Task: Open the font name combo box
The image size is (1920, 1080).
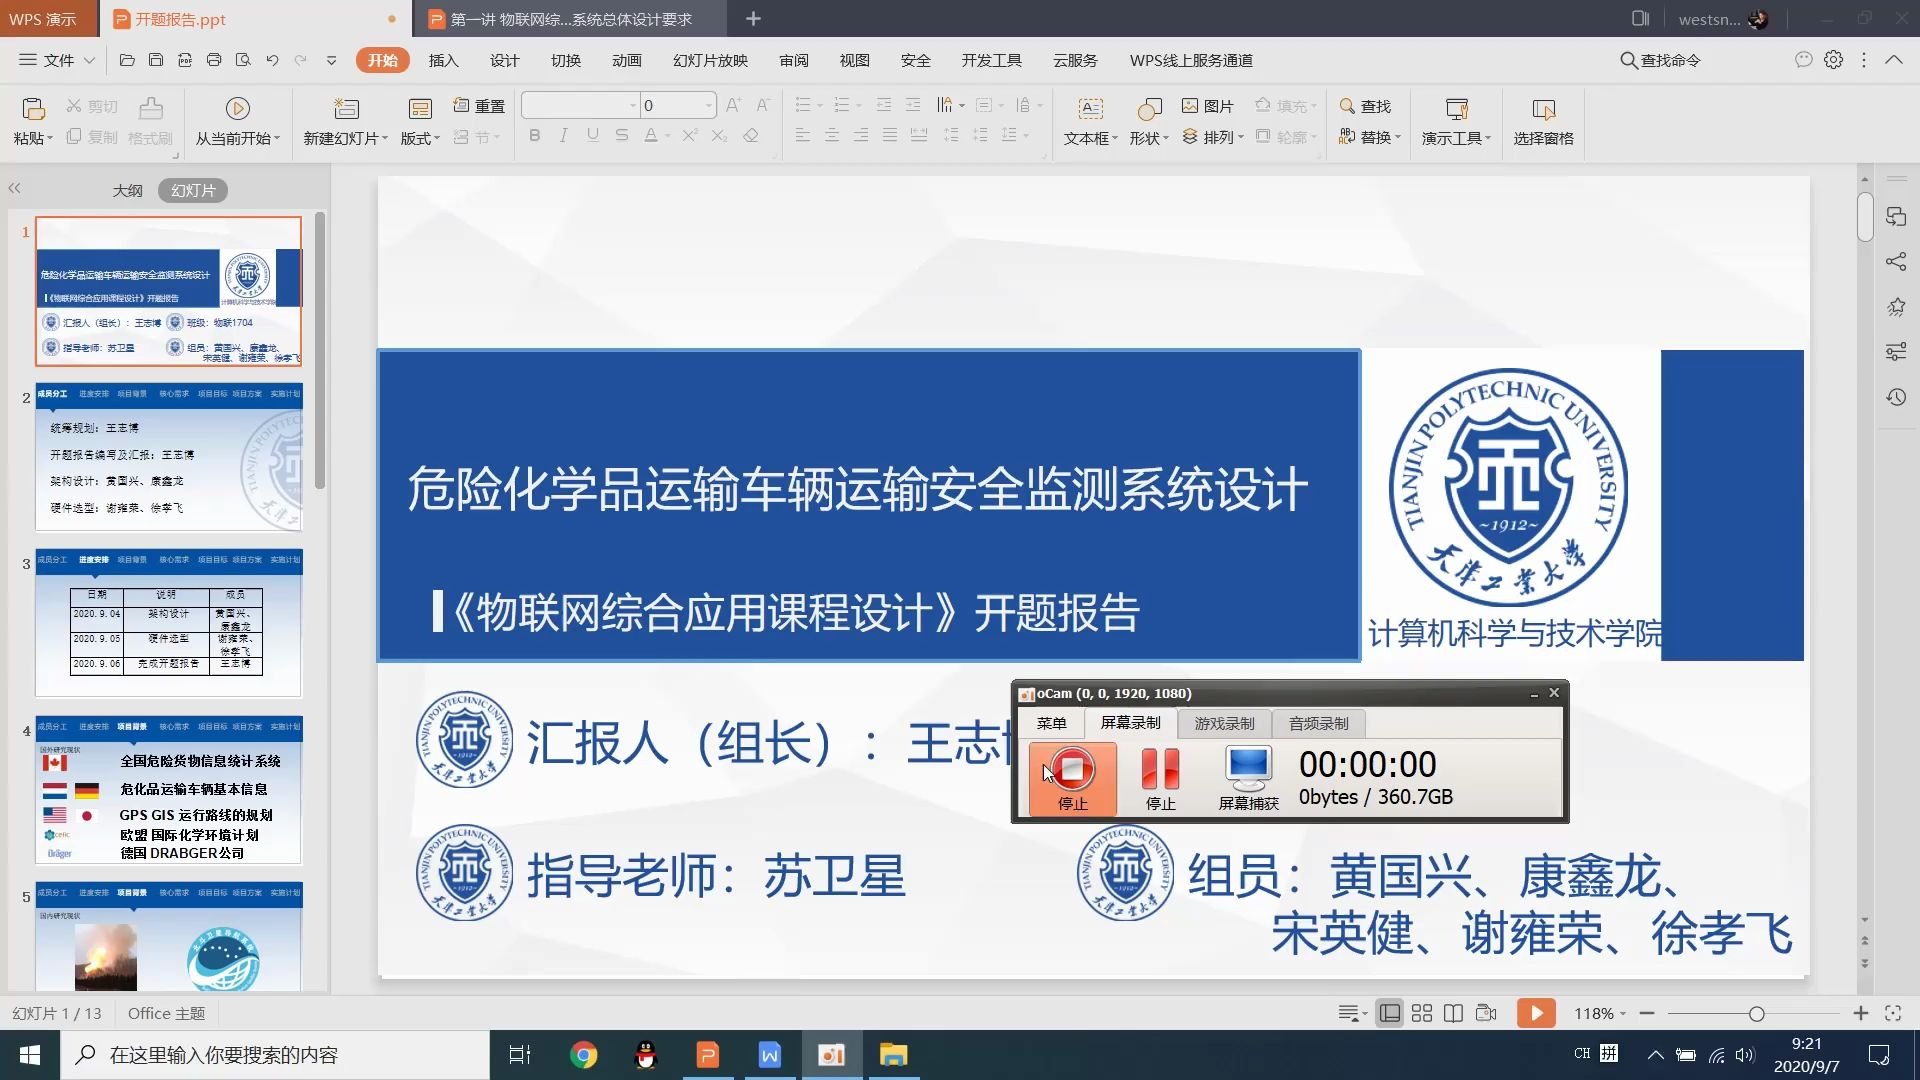Action: 580,105
